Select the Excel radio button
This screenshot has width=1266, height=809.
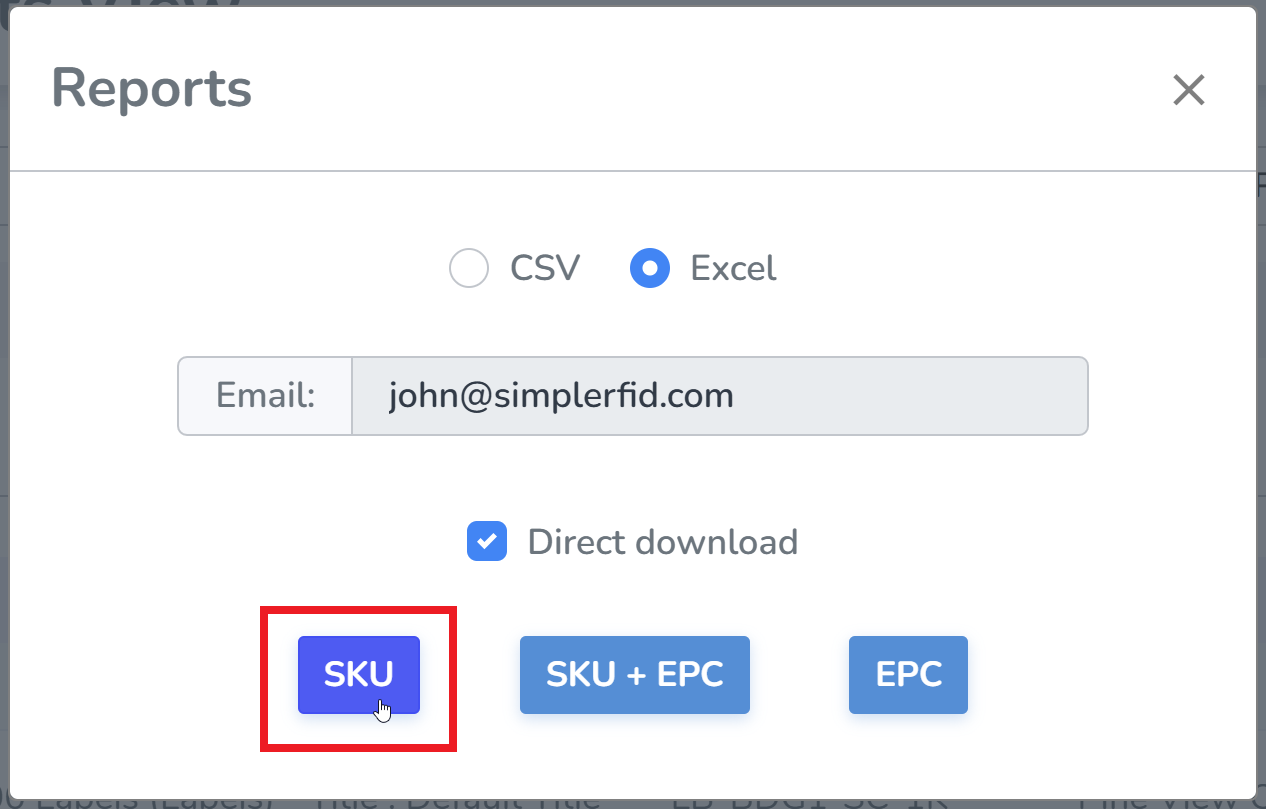650,269
